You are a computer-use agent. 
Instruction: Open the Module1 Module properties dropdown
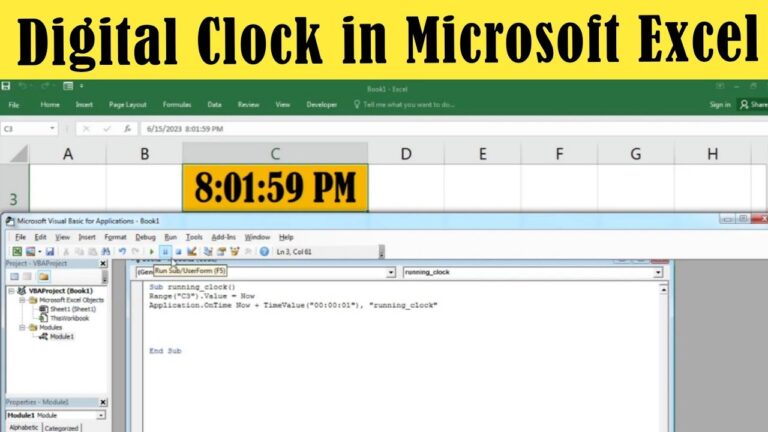(x=100, y=415)
